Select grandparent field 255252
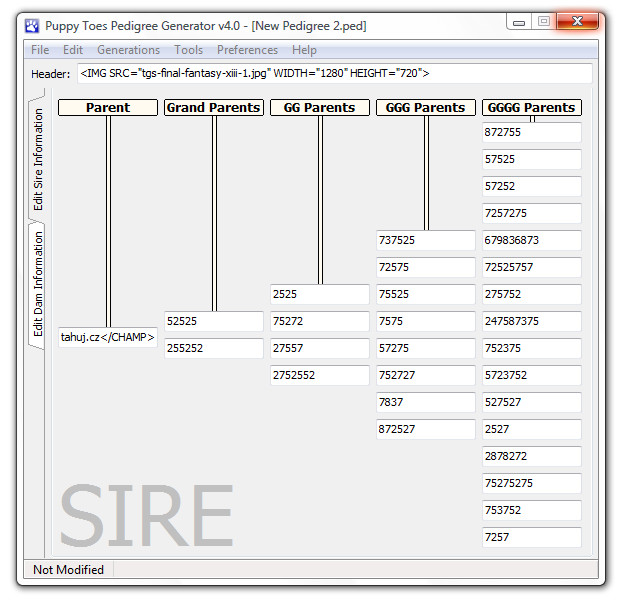This screenshot has width=623, height=600. 214,348
